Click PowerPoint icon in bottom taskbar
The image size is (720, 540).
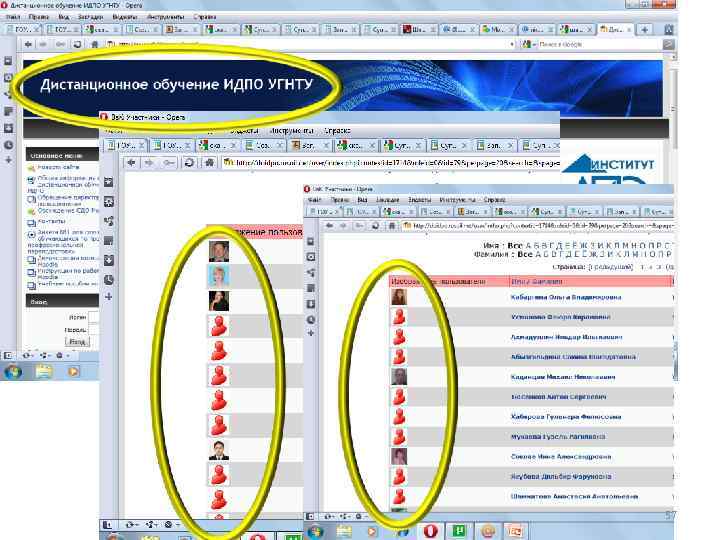click(515, 531)
